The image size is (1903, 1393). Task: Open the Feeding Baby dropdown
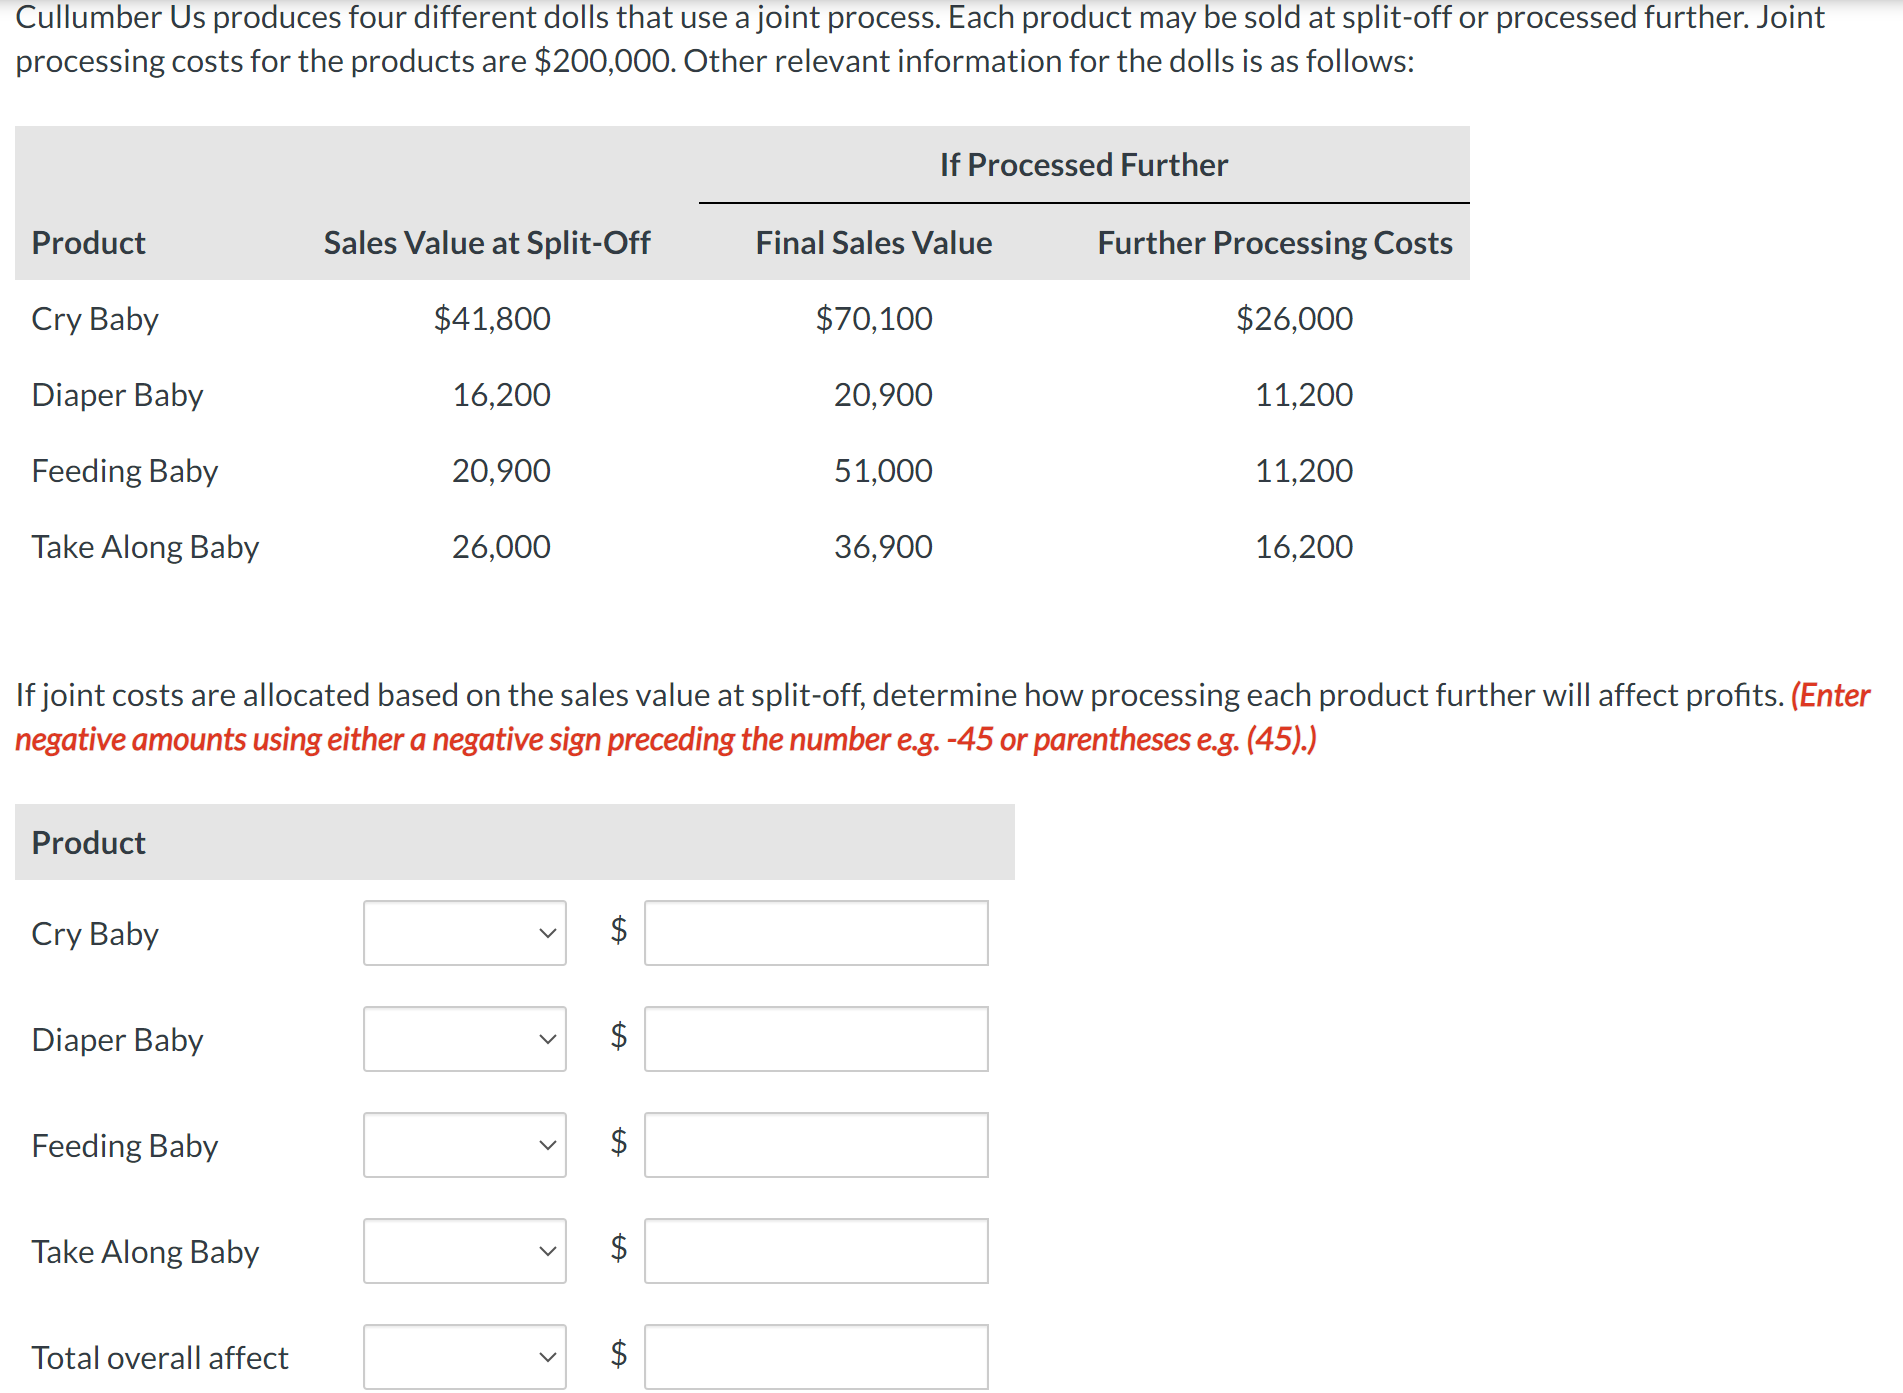click(465, 1145)
